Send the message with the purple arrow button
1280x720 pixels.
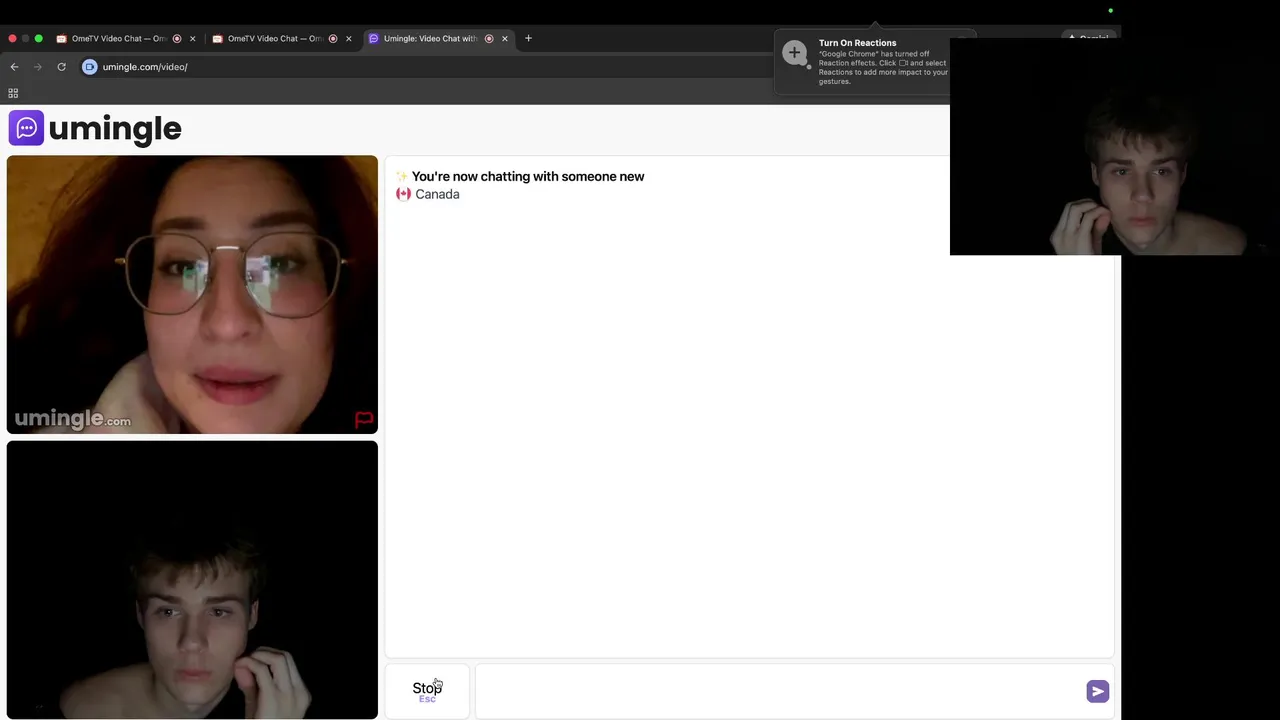(x=1097, y=691)
